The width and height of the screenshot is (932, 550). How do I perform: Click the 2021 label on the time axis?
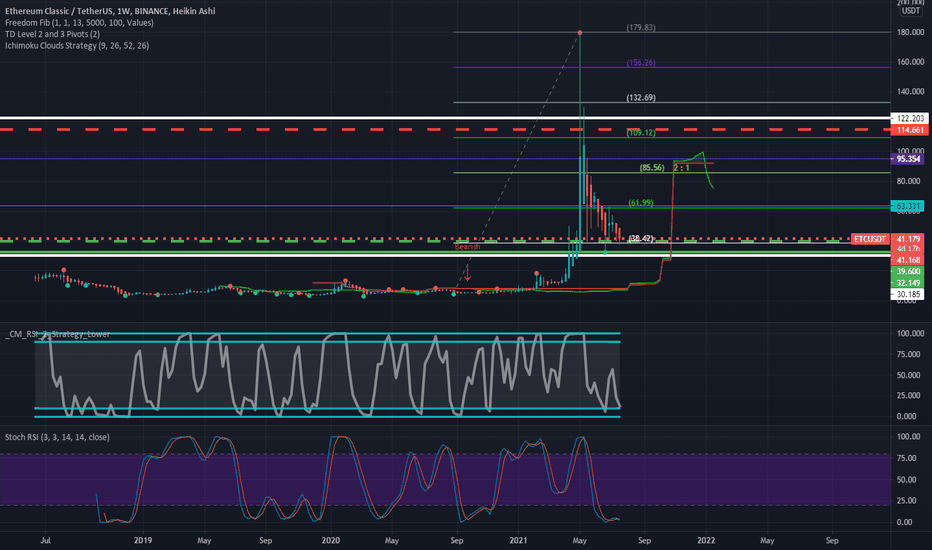click(518, 540)
